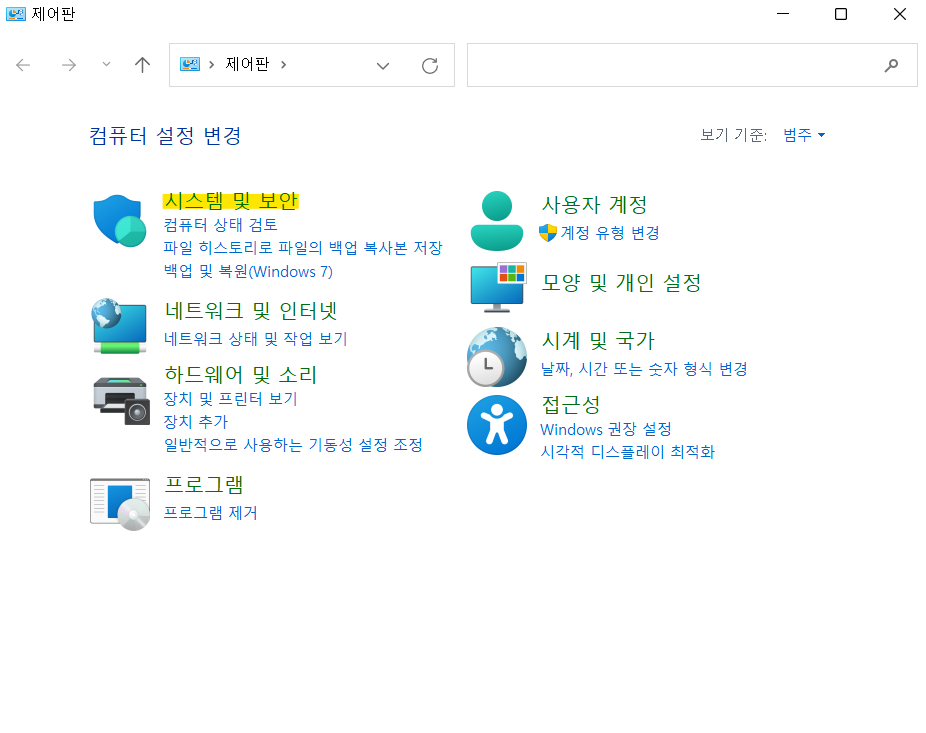Open the 시스템 및 보안 shield icon

click(x=120, y=220)
